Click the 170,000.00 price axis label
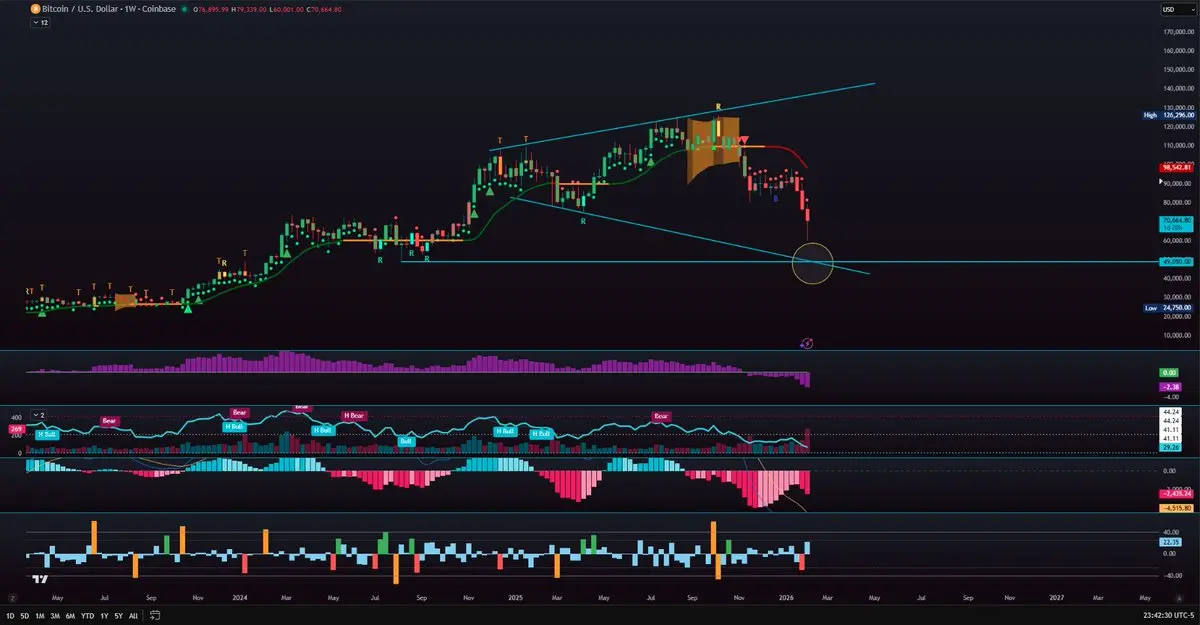Screen dimensions: 1200x625 click(1179, 32)
